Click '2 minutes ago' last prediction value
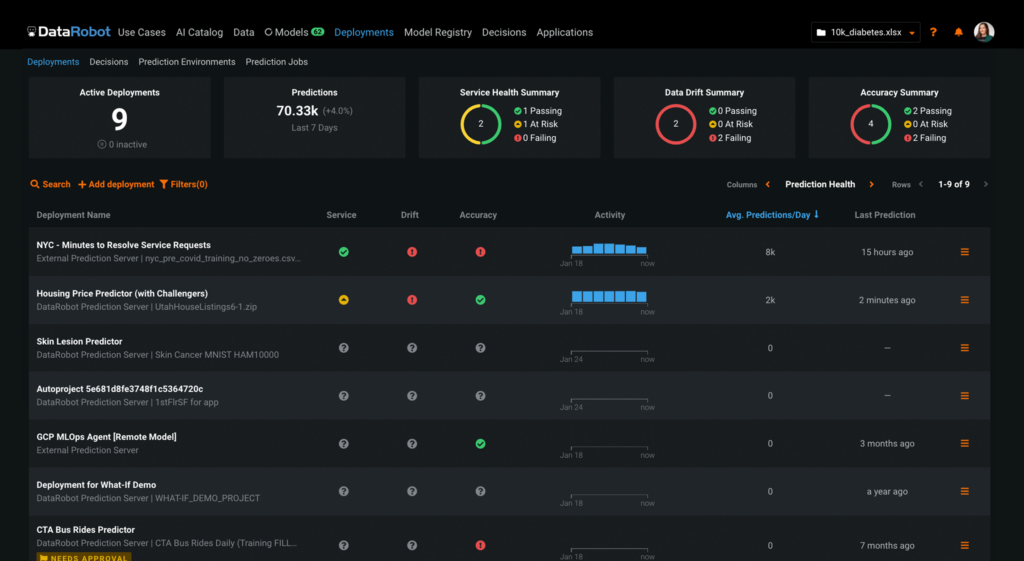 [x=887, y=300]
